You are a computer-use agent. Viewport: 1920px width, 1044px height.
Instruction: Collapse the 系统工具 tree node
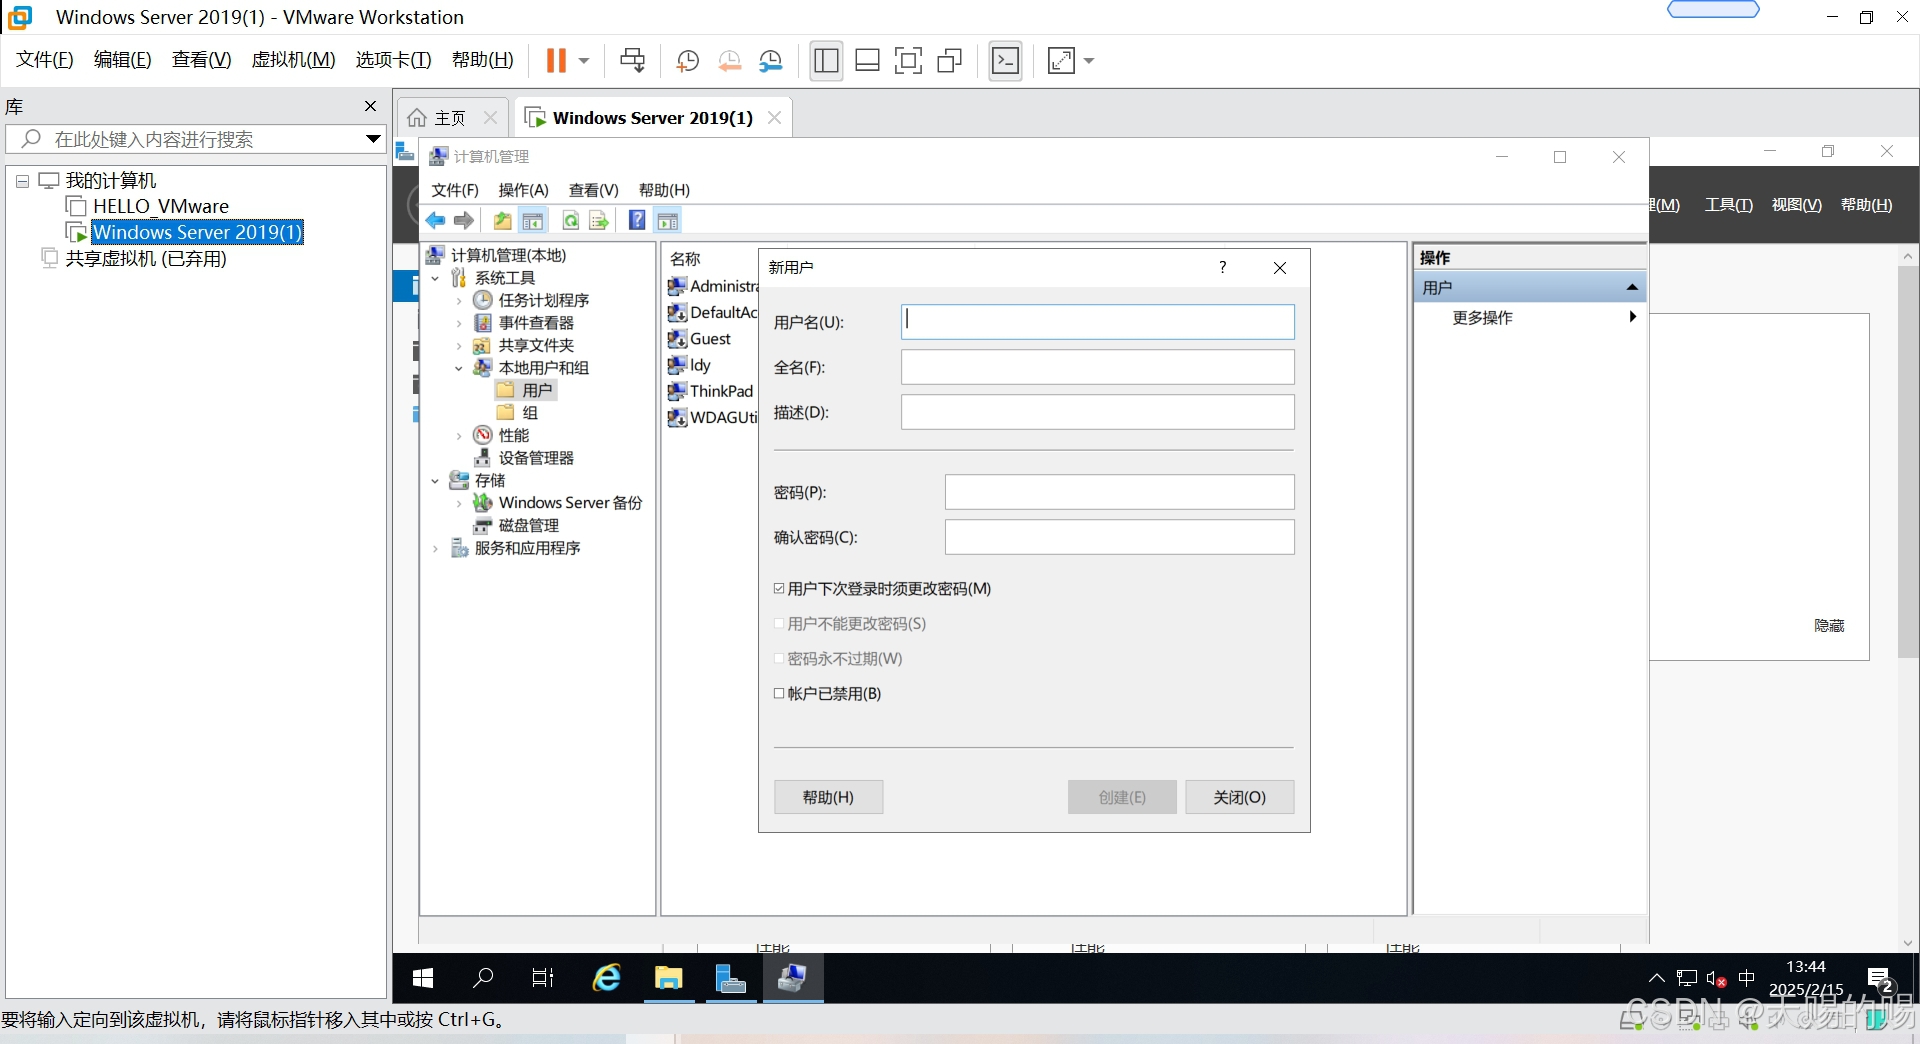point(435,278)
